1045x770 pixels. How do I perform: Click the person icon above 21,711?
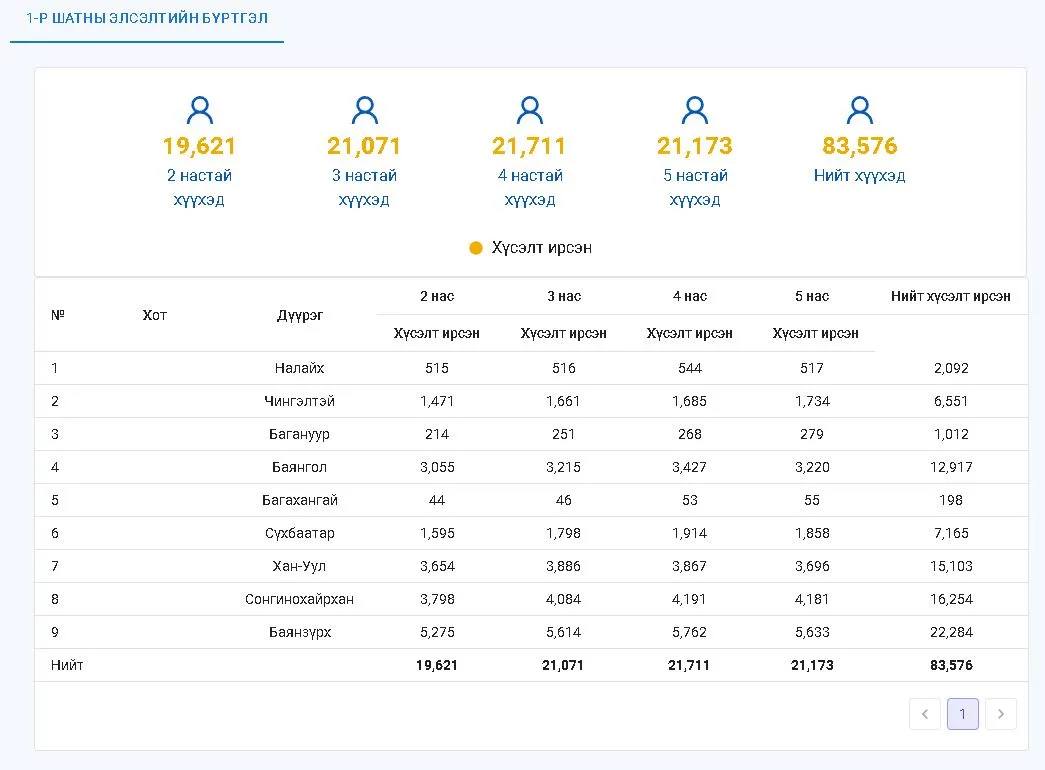coord(530,111)
